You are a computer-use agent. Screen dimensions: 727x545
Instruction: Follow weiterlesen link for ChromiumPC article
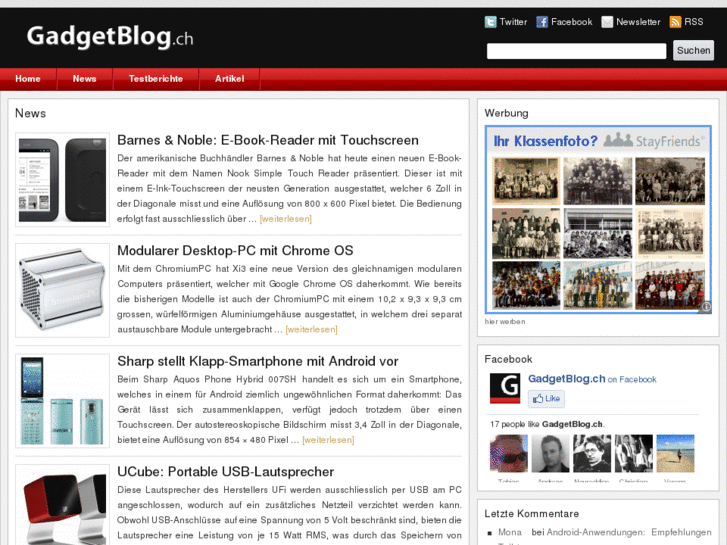tap(312, 329)
